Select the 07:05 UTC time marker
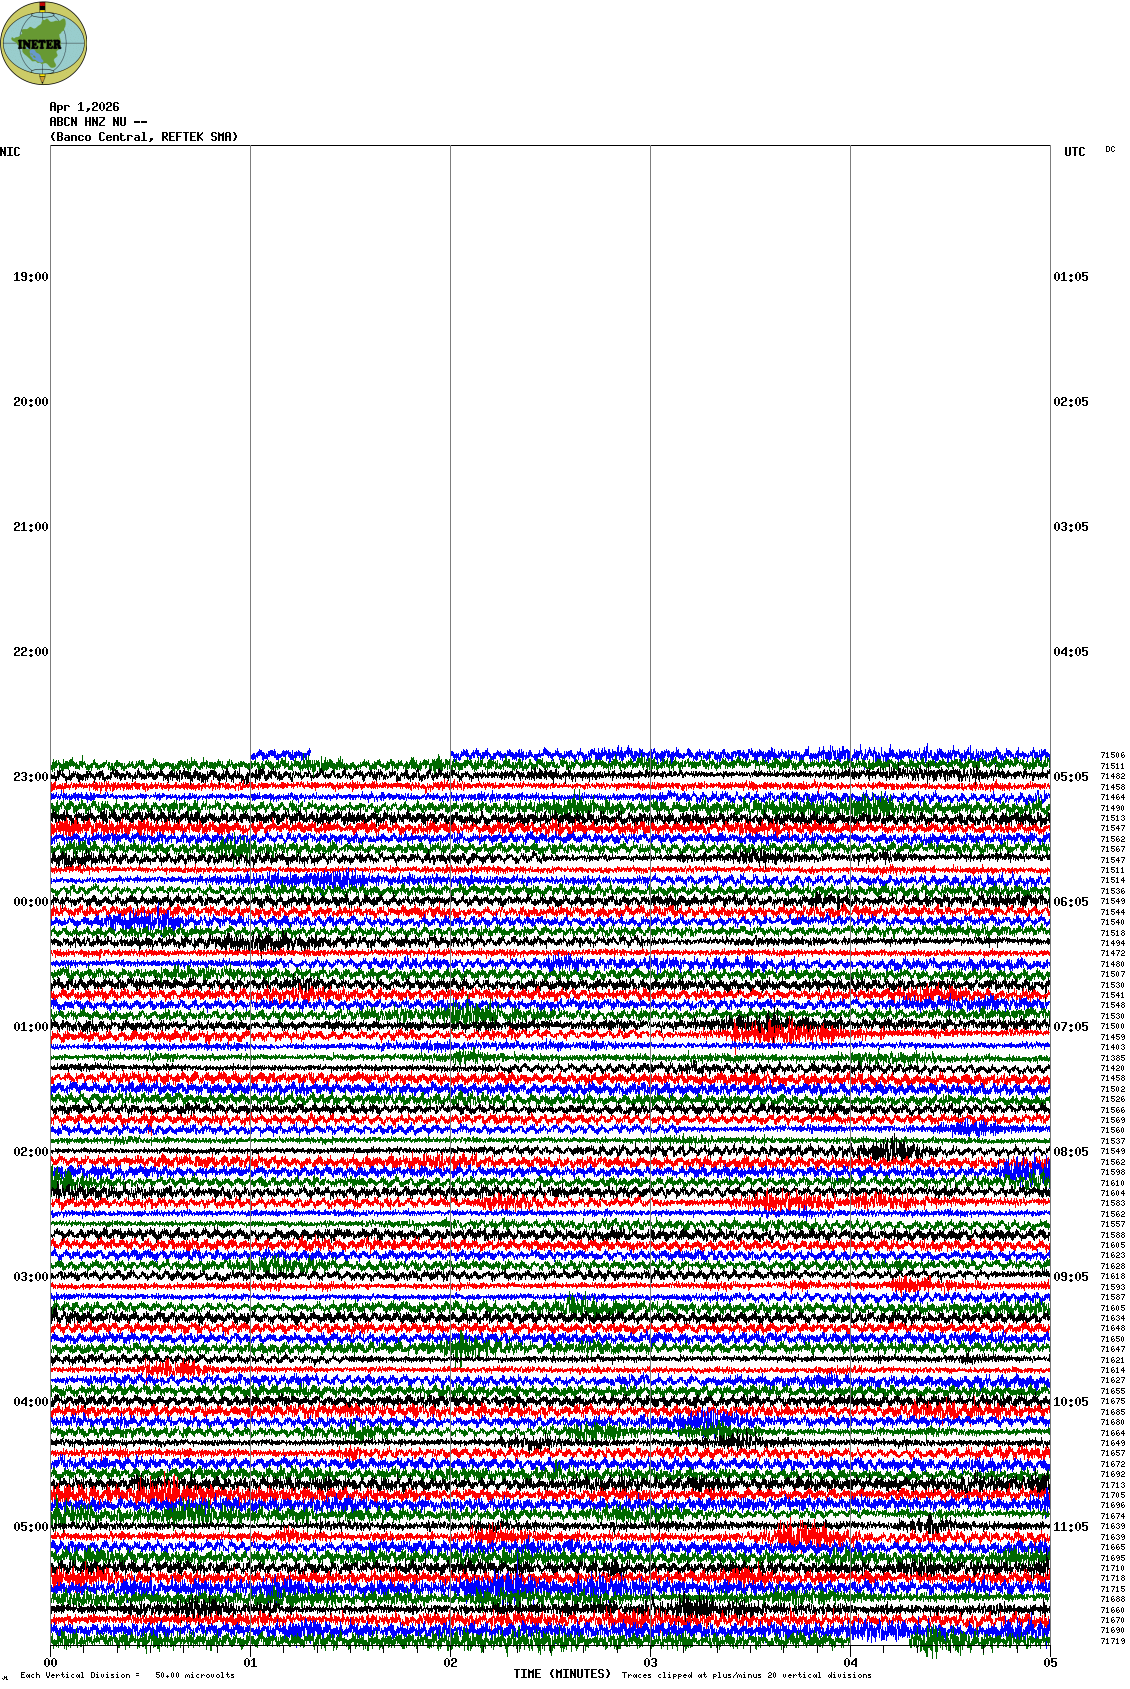Image resolution: width=1130 pixels, height=1689 pixels. [x=1070, y=1027]
